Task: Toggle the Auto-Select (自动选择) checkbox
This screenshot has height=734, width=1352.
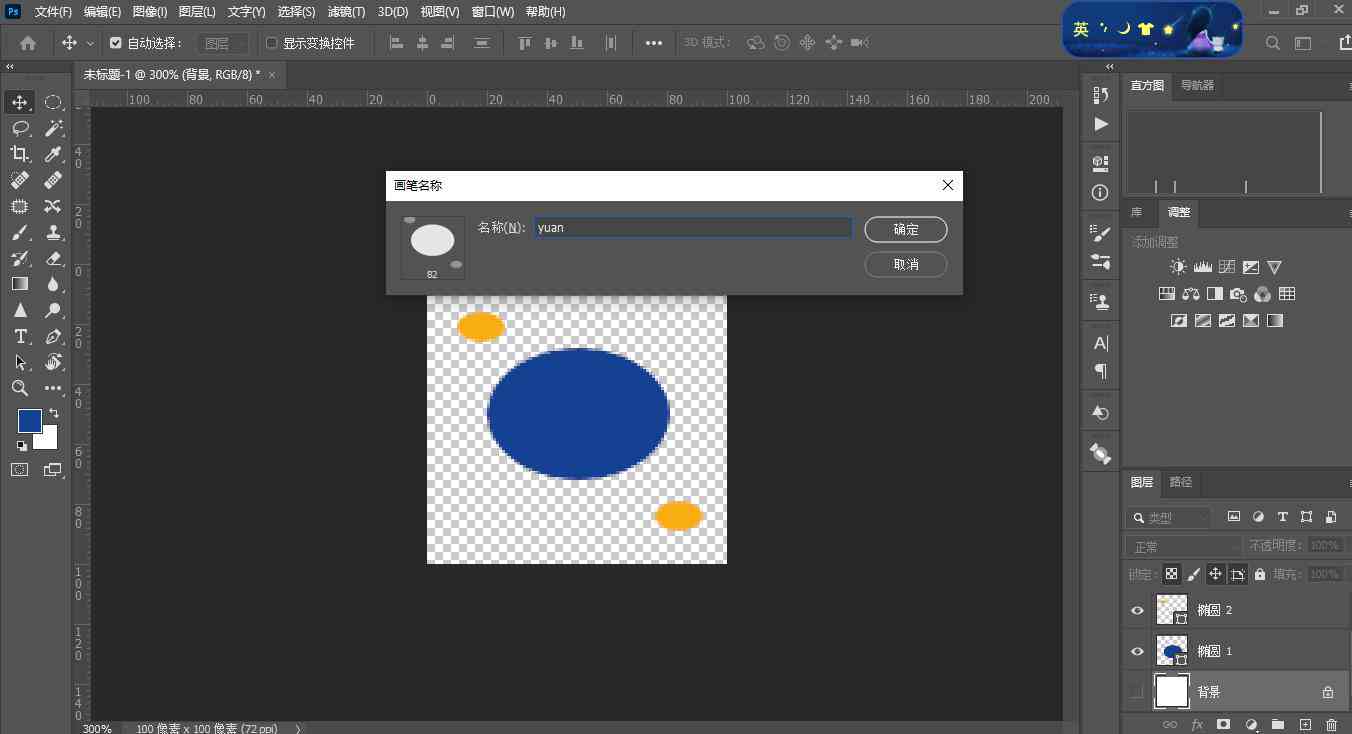Action: (x=116, y=43)
